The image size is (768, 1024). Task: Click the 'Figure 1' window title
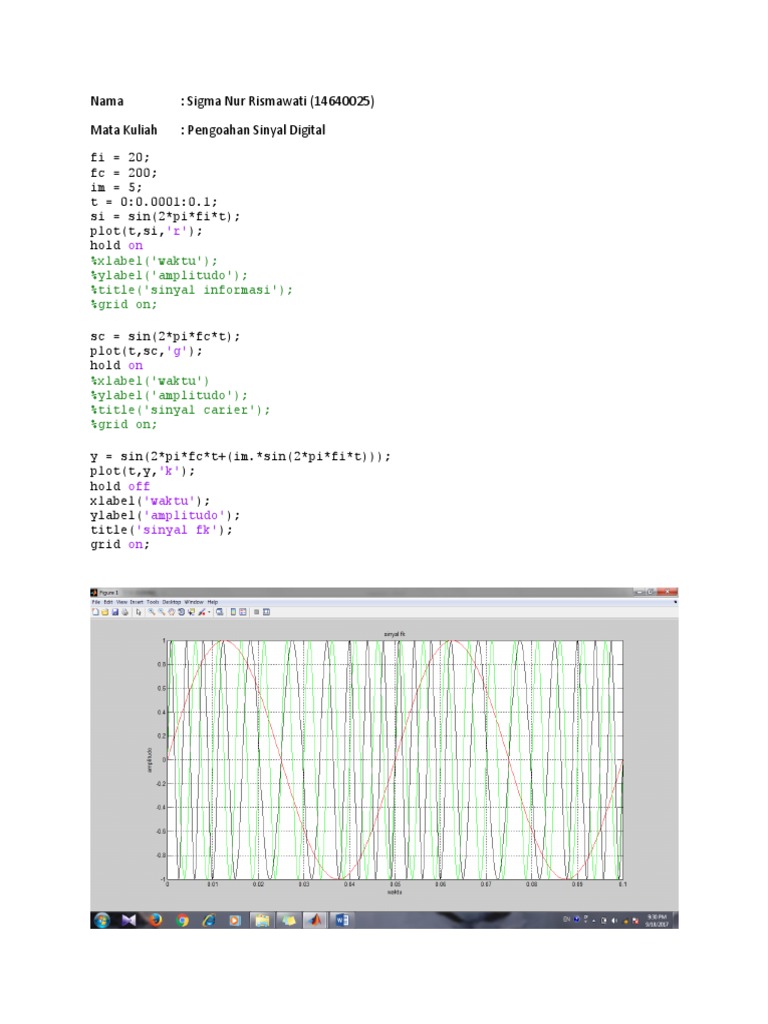pyautogui.click(x=108, y=592)
